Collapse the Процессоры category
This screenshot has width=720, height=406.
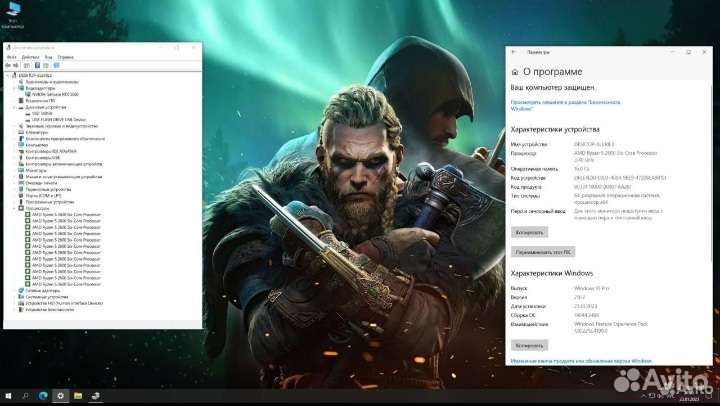point(15,209)
